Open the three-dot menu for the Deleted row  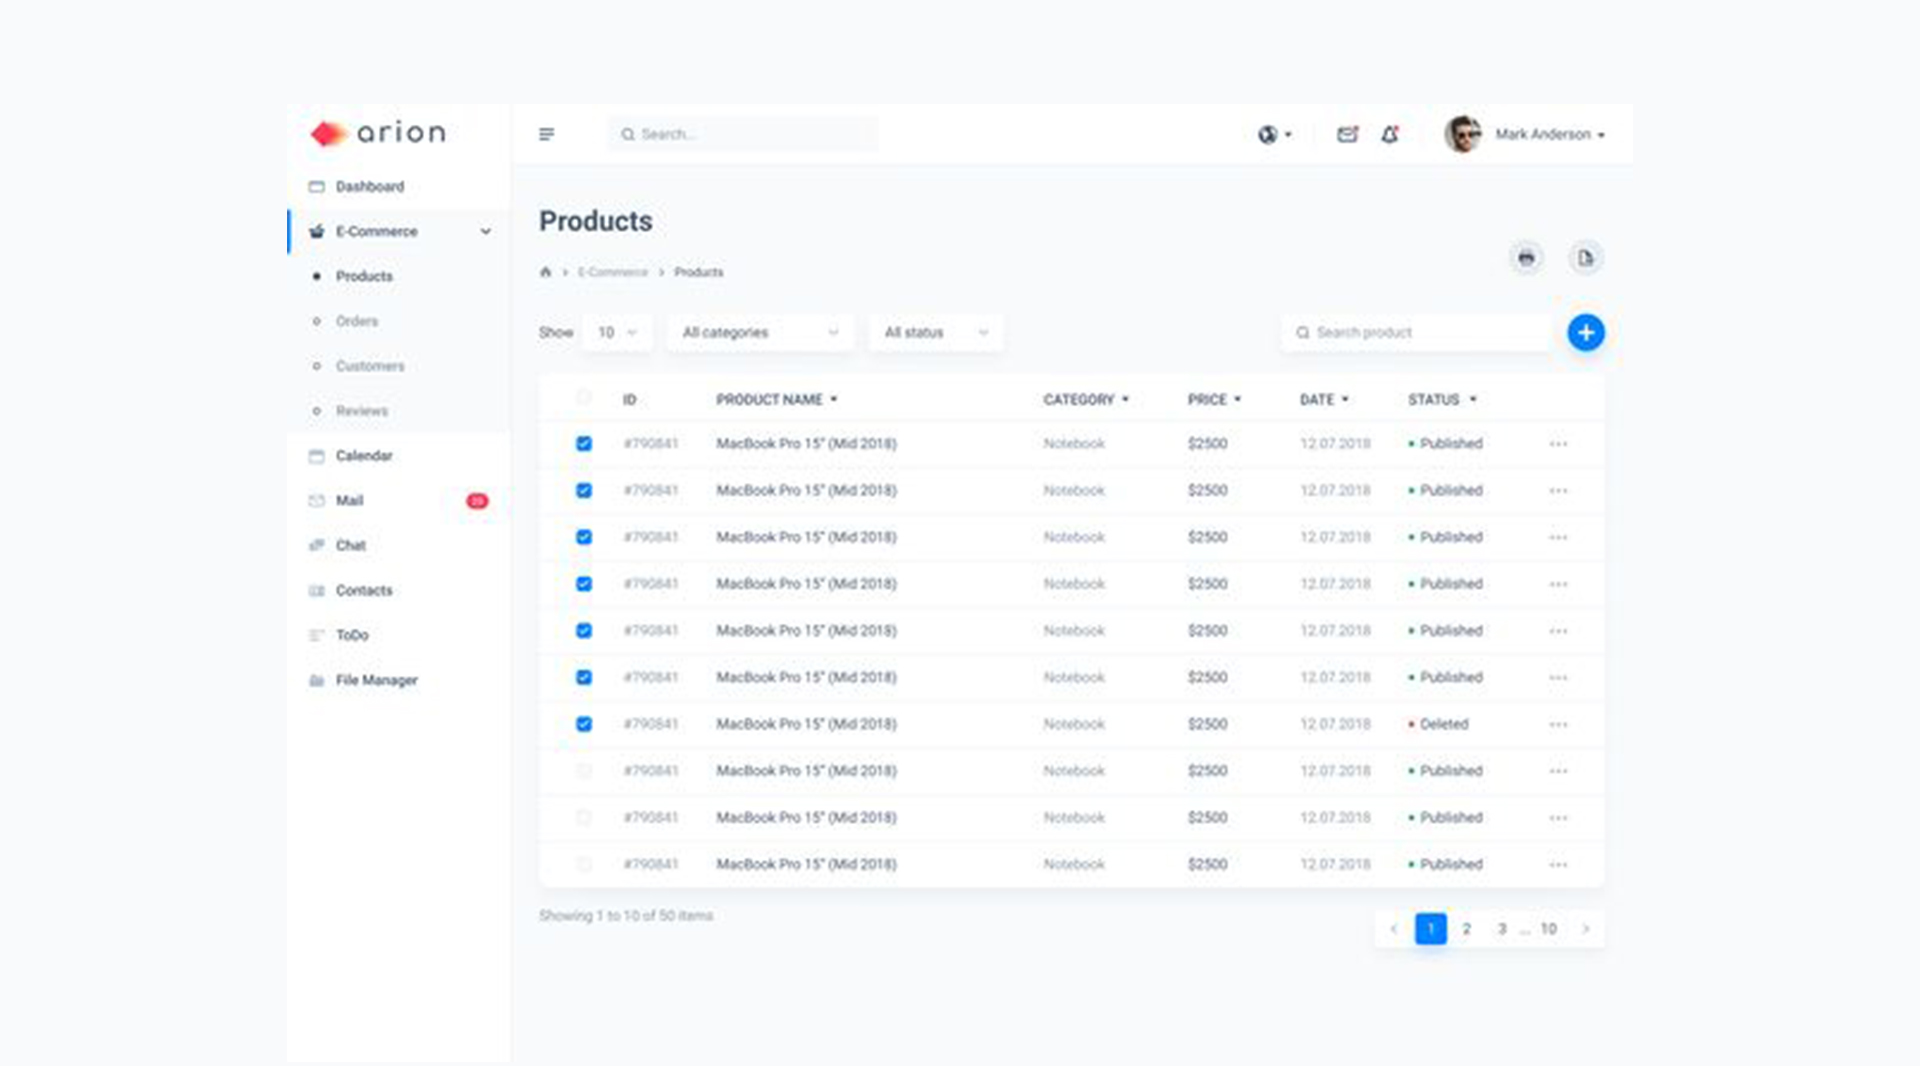(1558, 724)
